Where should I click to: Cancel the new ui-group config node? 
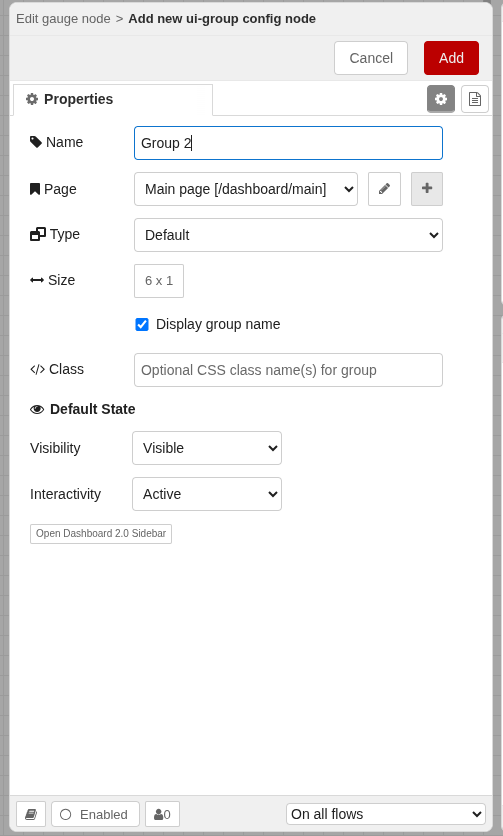(371, 58)
